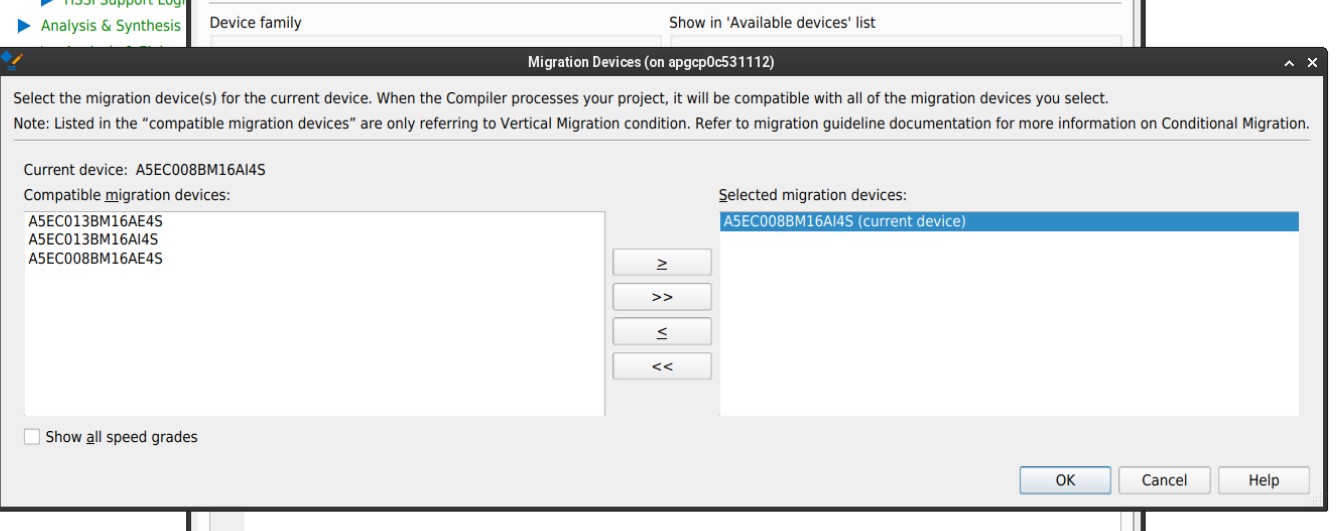Image resolution: width=1338 pixels, height=531 pixels.
Task: Confirm the dialog with OK
Action: click(x=1065, y=481)
